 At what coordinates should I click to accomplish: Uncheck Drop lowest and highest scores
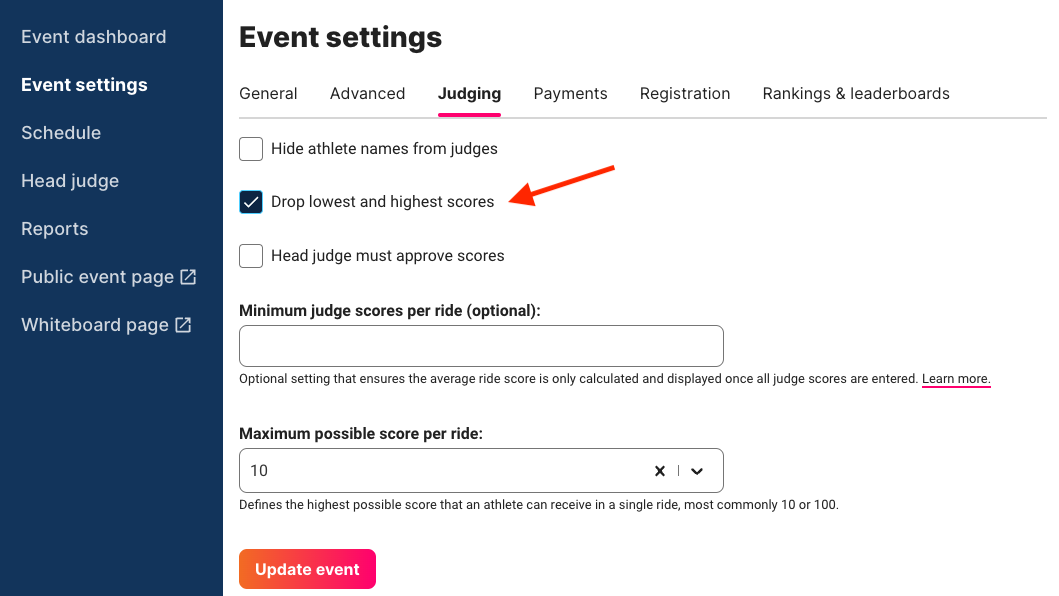[x=251, y=202]
